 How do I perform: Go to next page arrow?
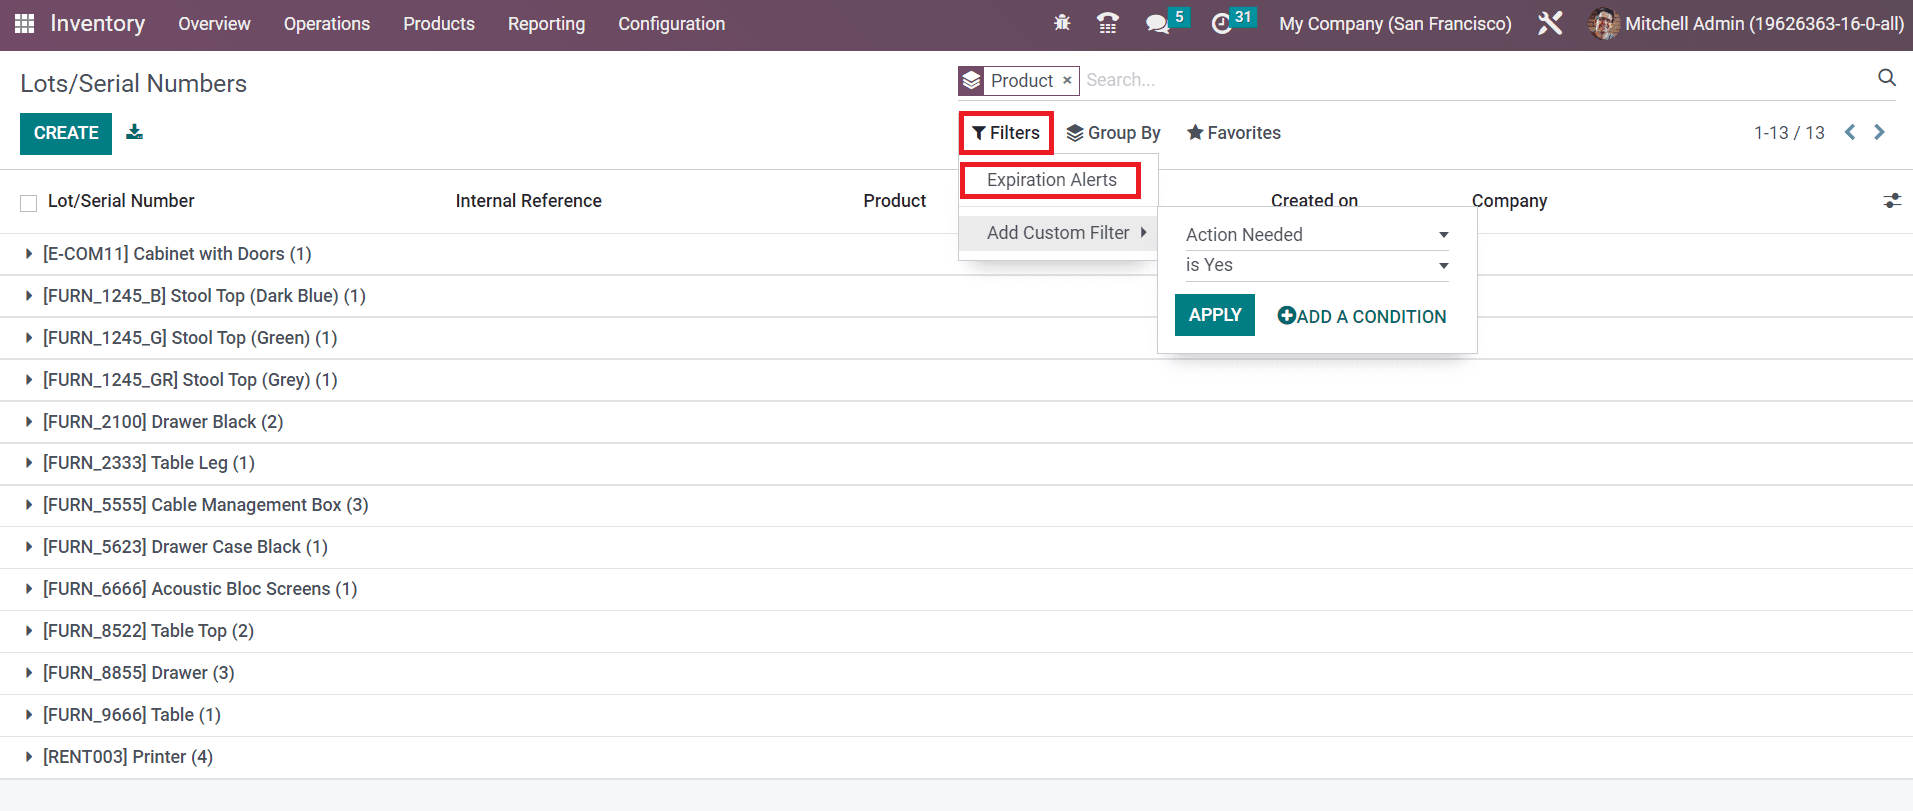pyautogui.click(x=1879, y=132)
